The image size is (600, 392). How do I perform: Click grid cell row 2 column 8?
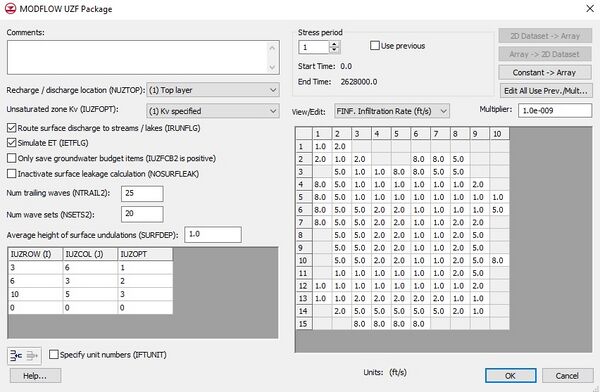click(460, 159)
